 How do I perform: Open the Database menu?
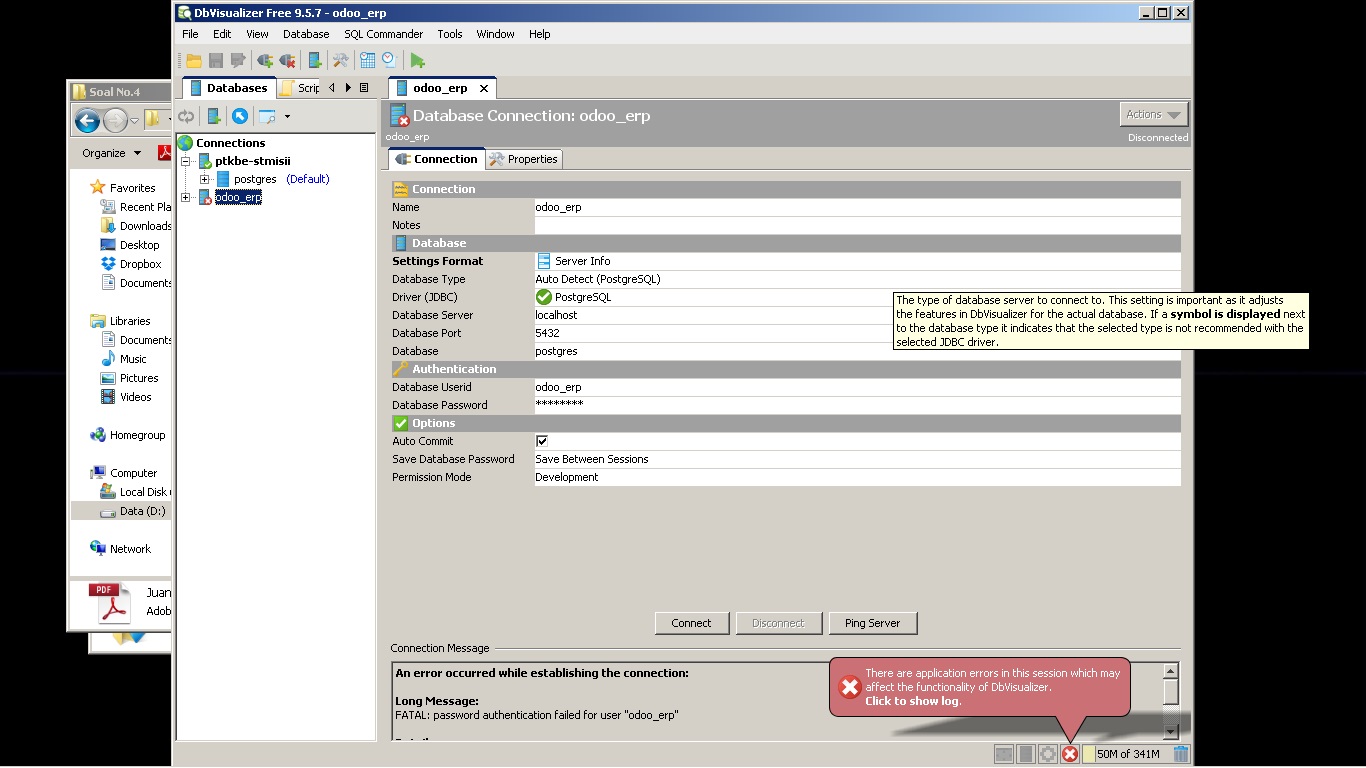click(x=306, y=34)
